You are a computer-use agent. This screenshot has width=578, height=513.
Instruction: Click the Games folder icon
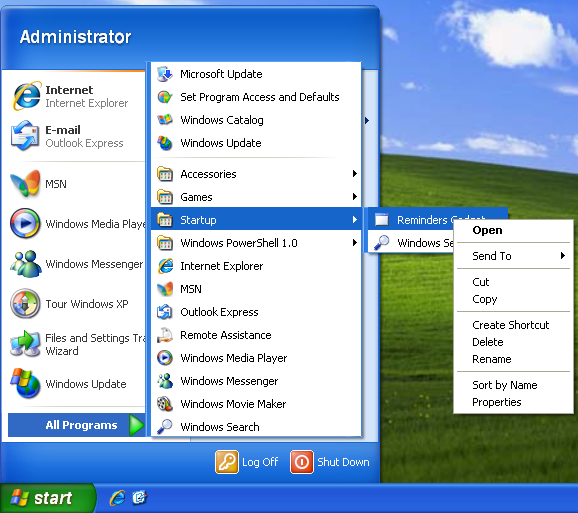[165, 197]
